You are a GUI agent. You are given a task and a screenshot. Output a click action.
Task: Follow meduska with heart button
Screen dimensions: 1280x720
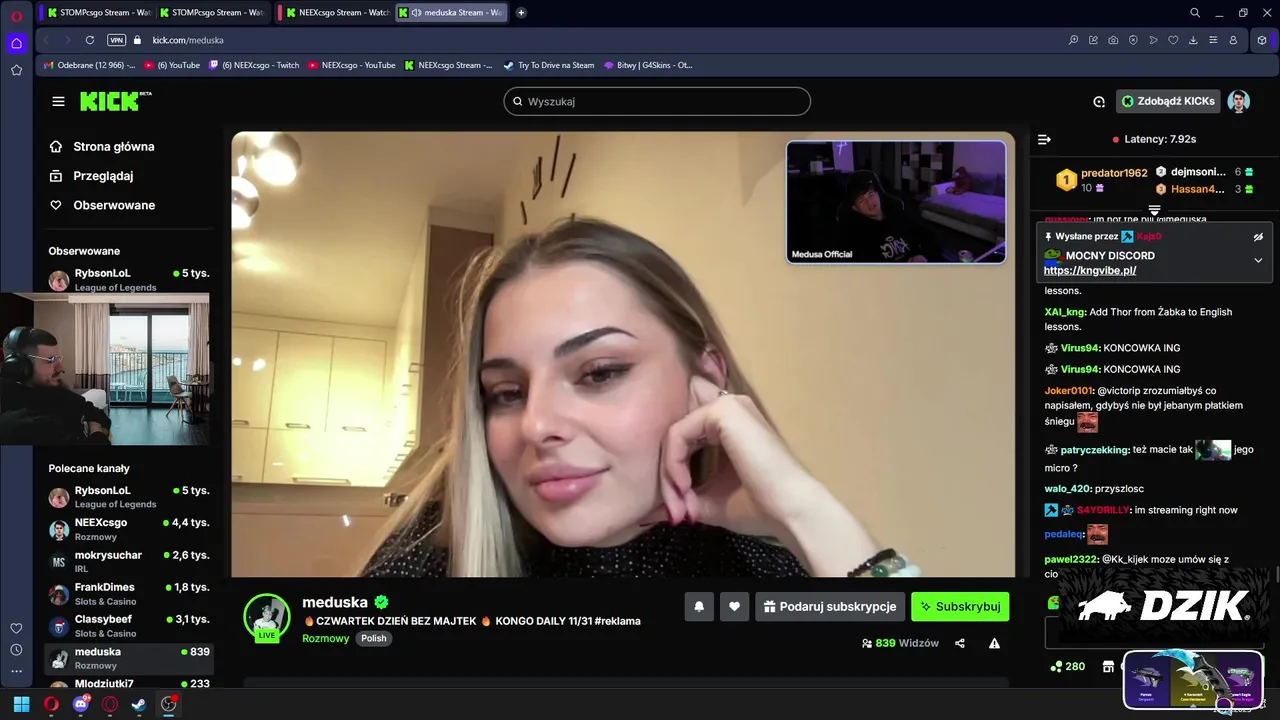click(734, 606)
